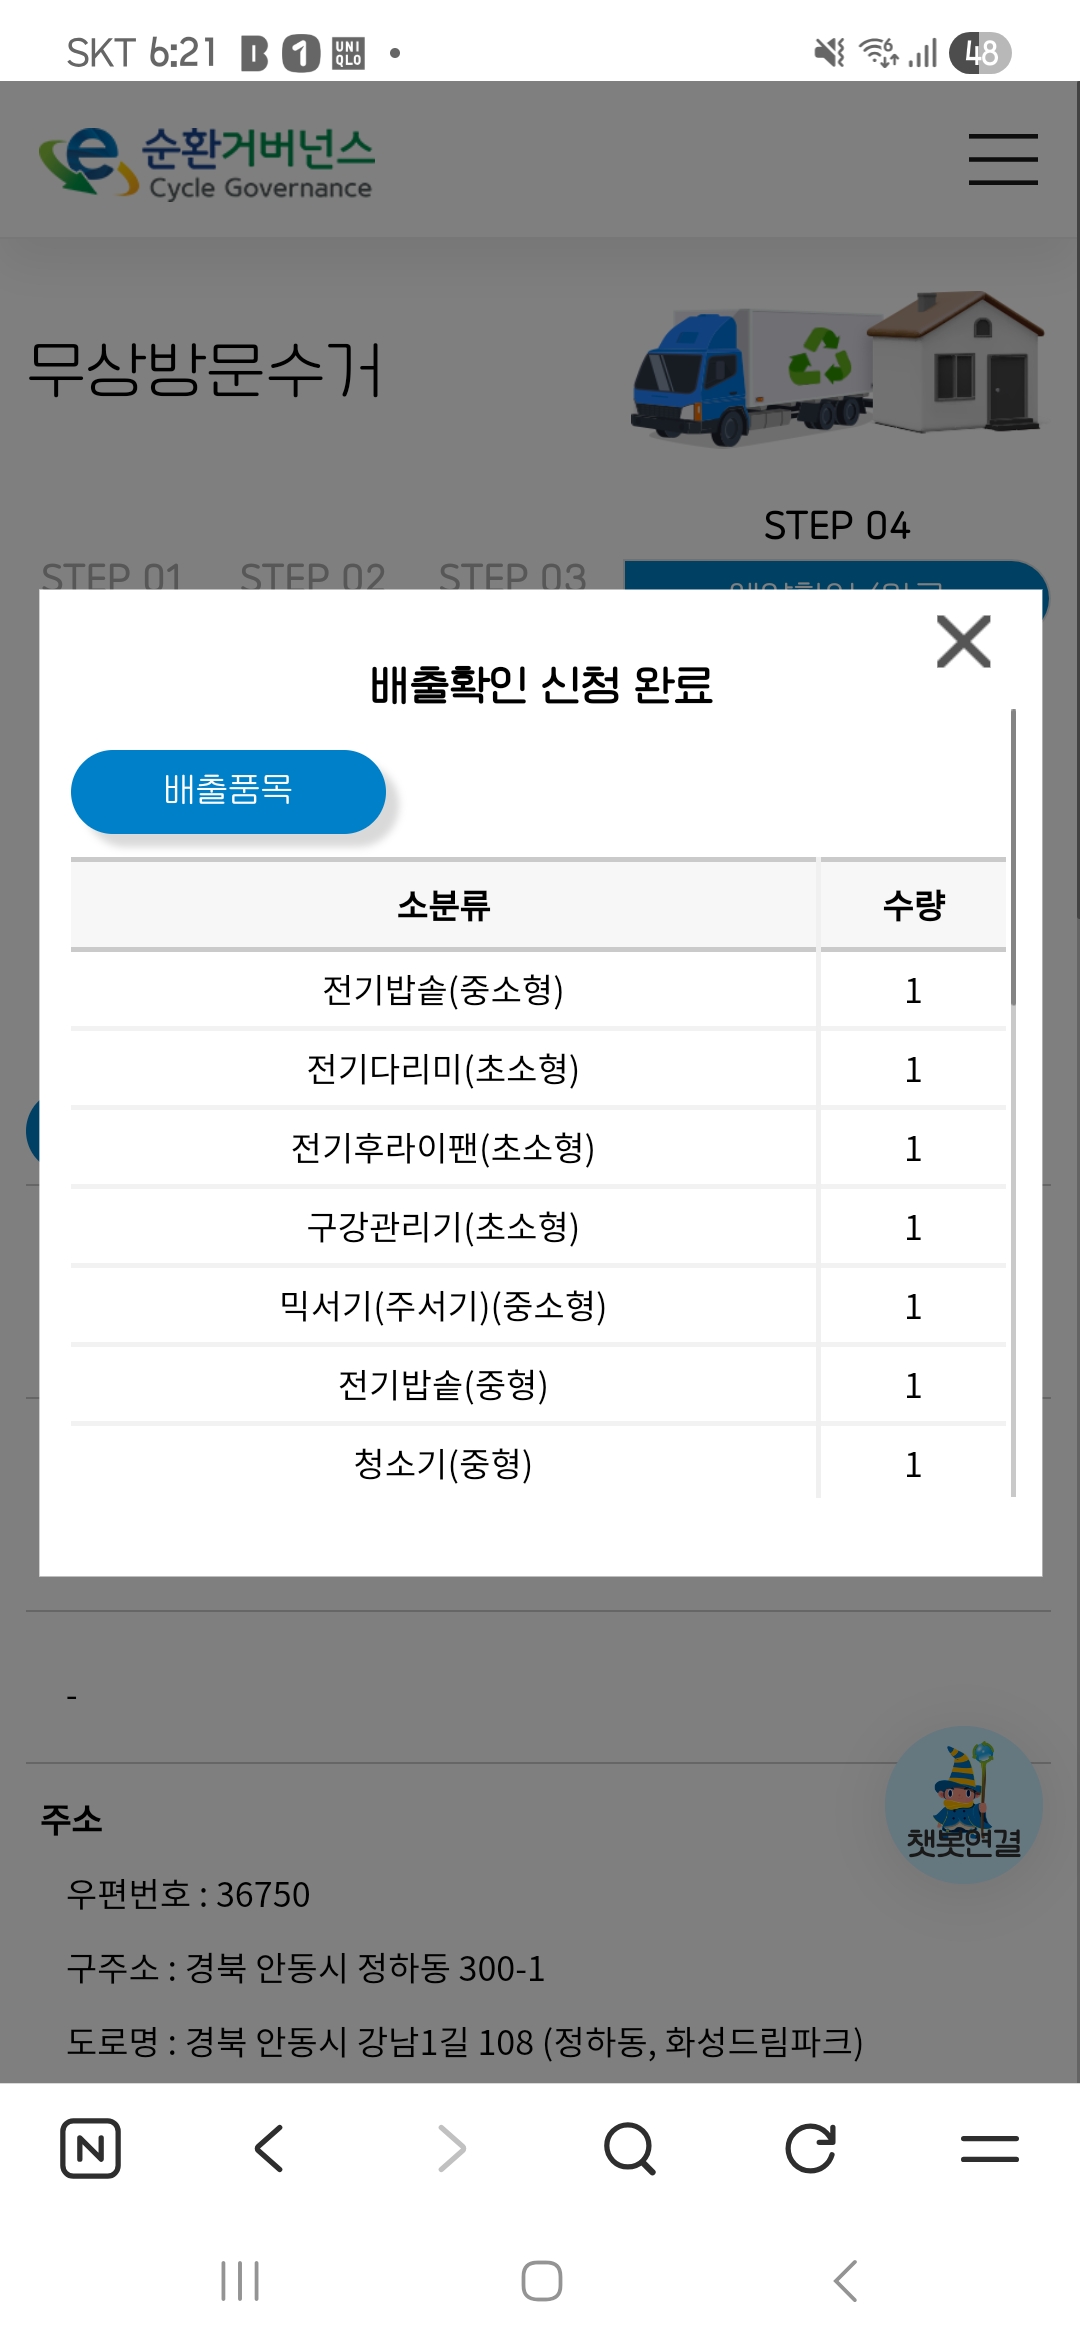Tap the Android recent apps button
Screen dimensions: 1080x2340
point(240,2281)
